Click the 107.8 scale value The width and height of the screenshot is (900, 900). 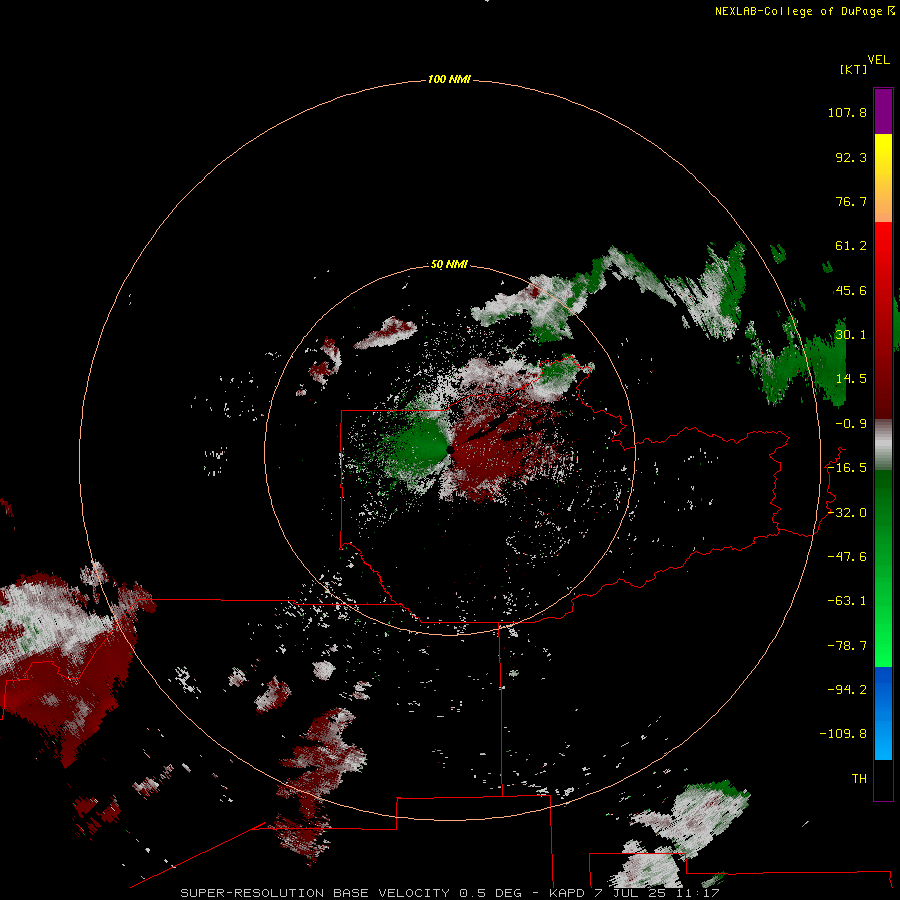pyautogui.click(x=847, y=112)
